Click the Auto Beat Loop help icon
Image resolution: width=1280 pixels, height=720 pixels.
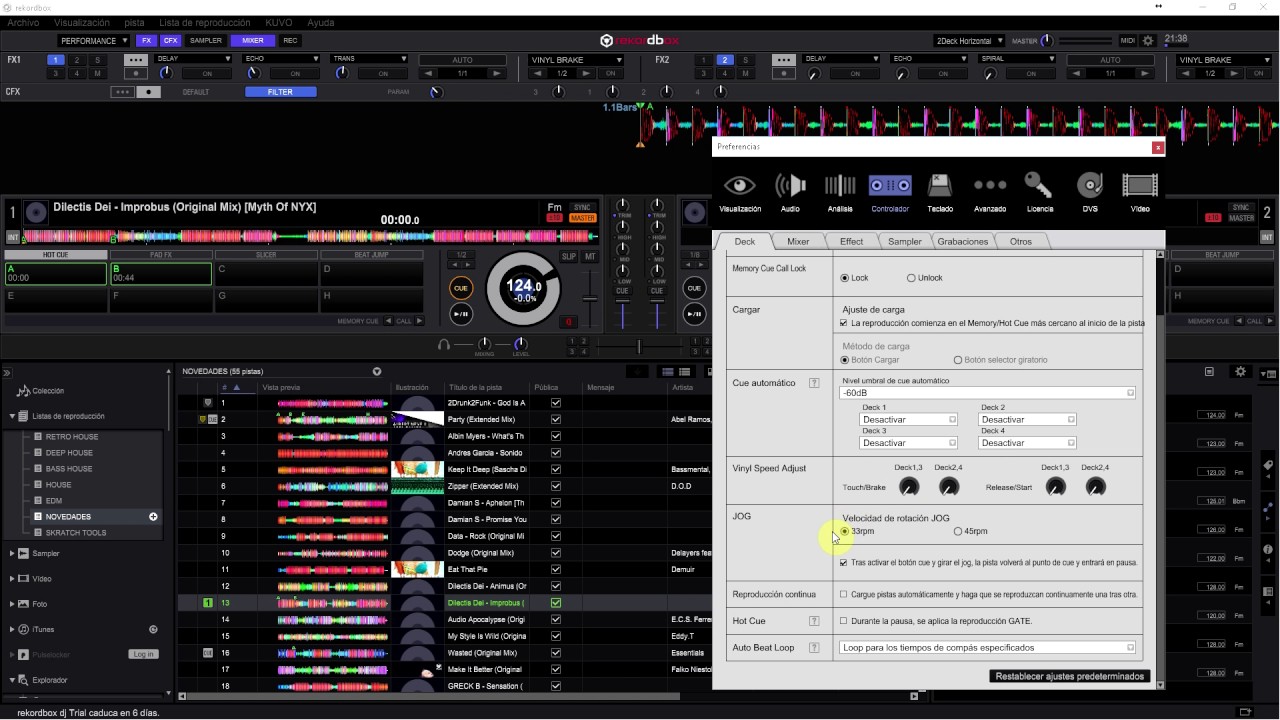click(x=814, y=648)
